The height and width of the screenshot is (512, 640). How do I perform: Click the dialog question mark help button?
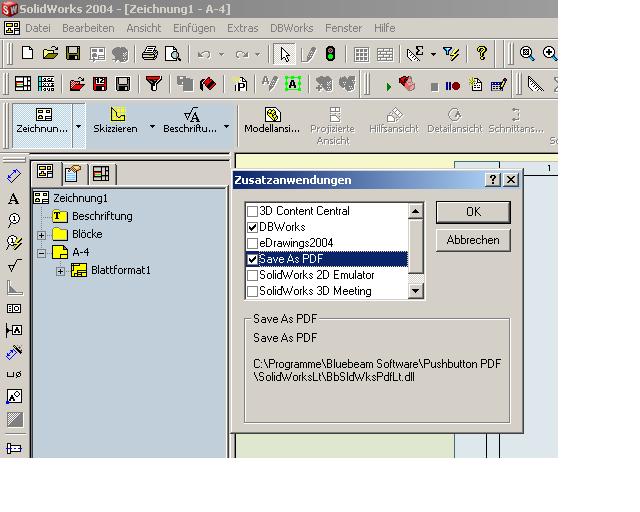pos(493,180)
